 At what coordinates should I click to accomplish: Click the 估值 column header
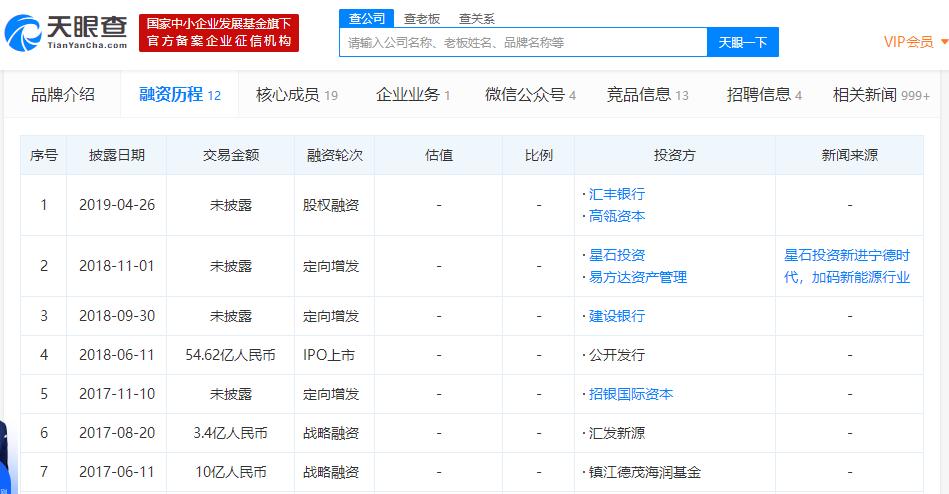[x=439, y=156]
